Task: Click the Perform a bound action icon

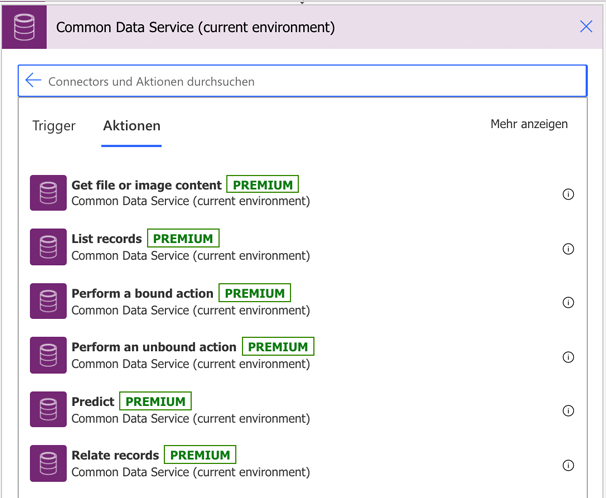Action: coord(48,301)
